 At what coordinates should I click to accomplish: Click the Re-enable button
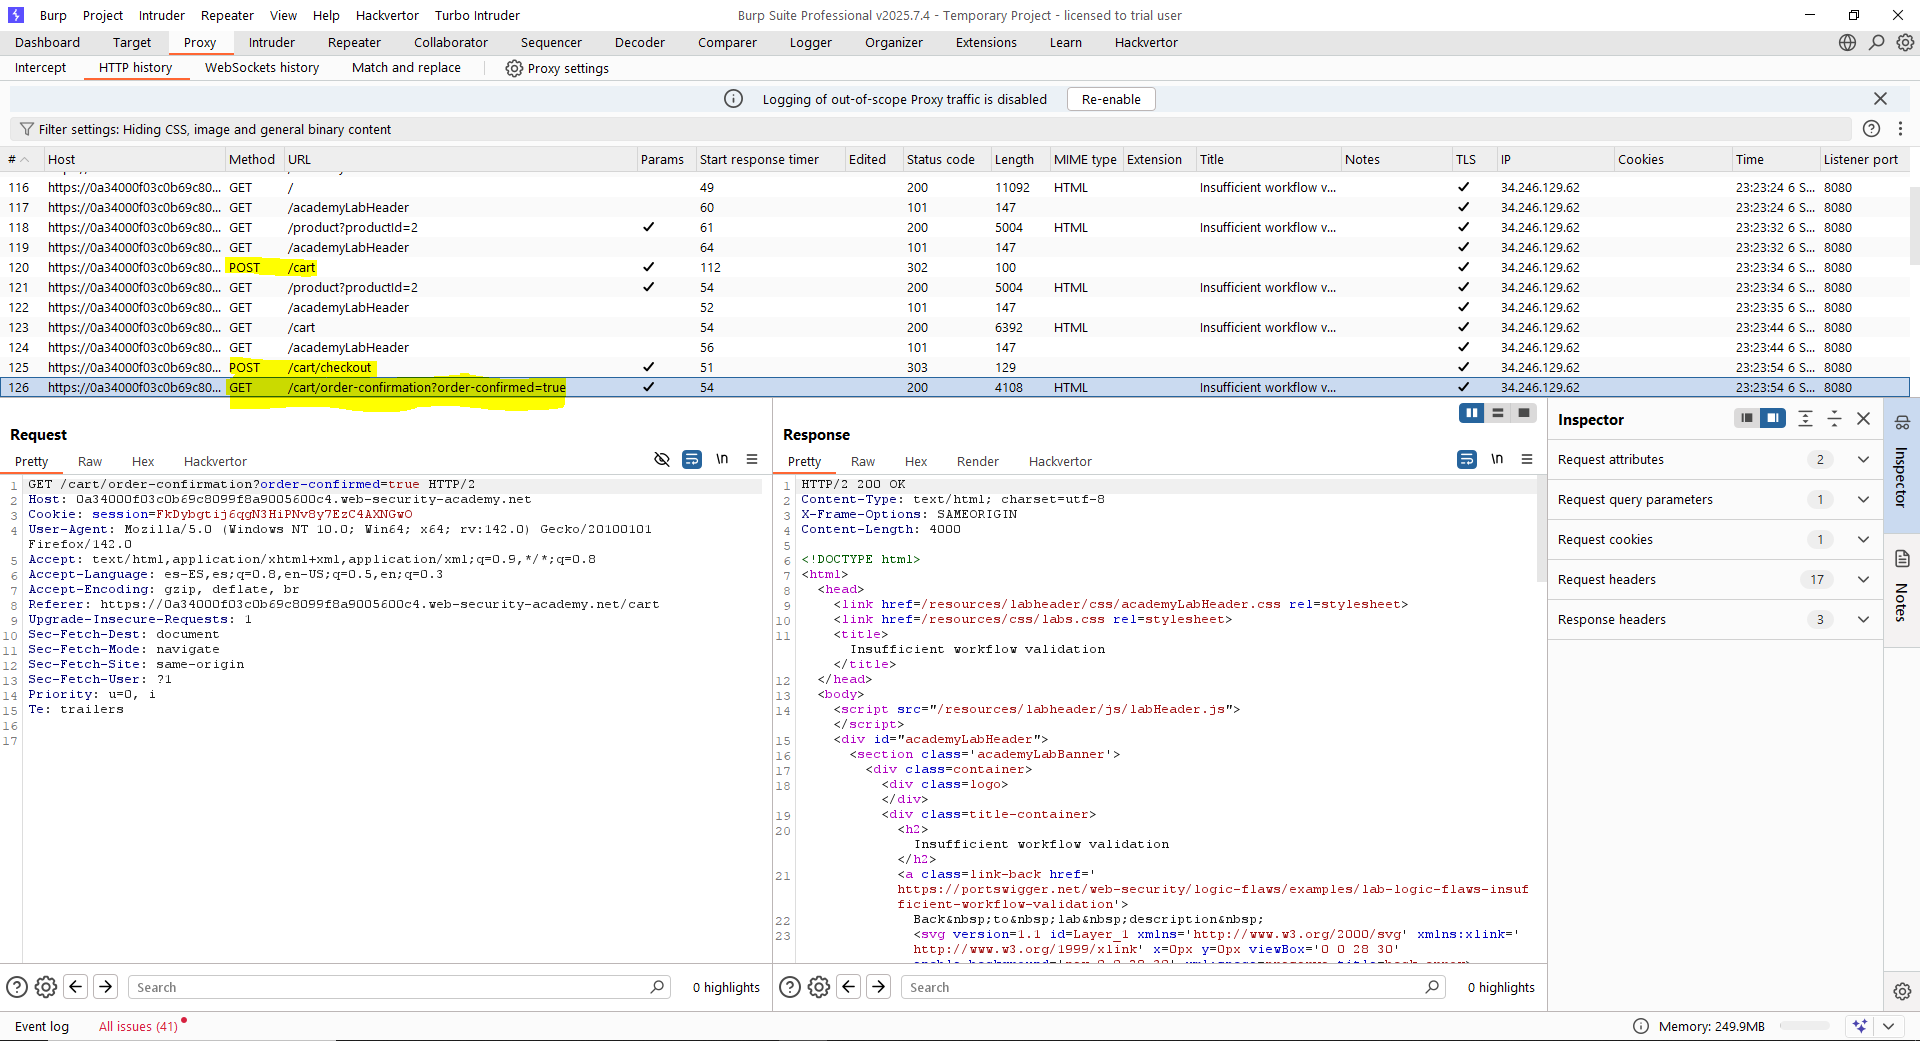click(x=1111, y=99)
